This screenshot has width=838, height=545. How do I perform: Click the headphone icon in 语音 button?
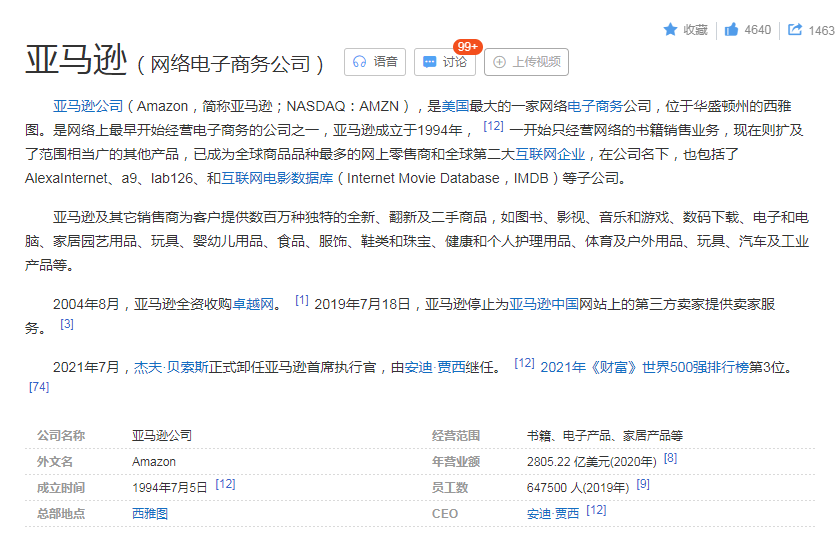360,62
